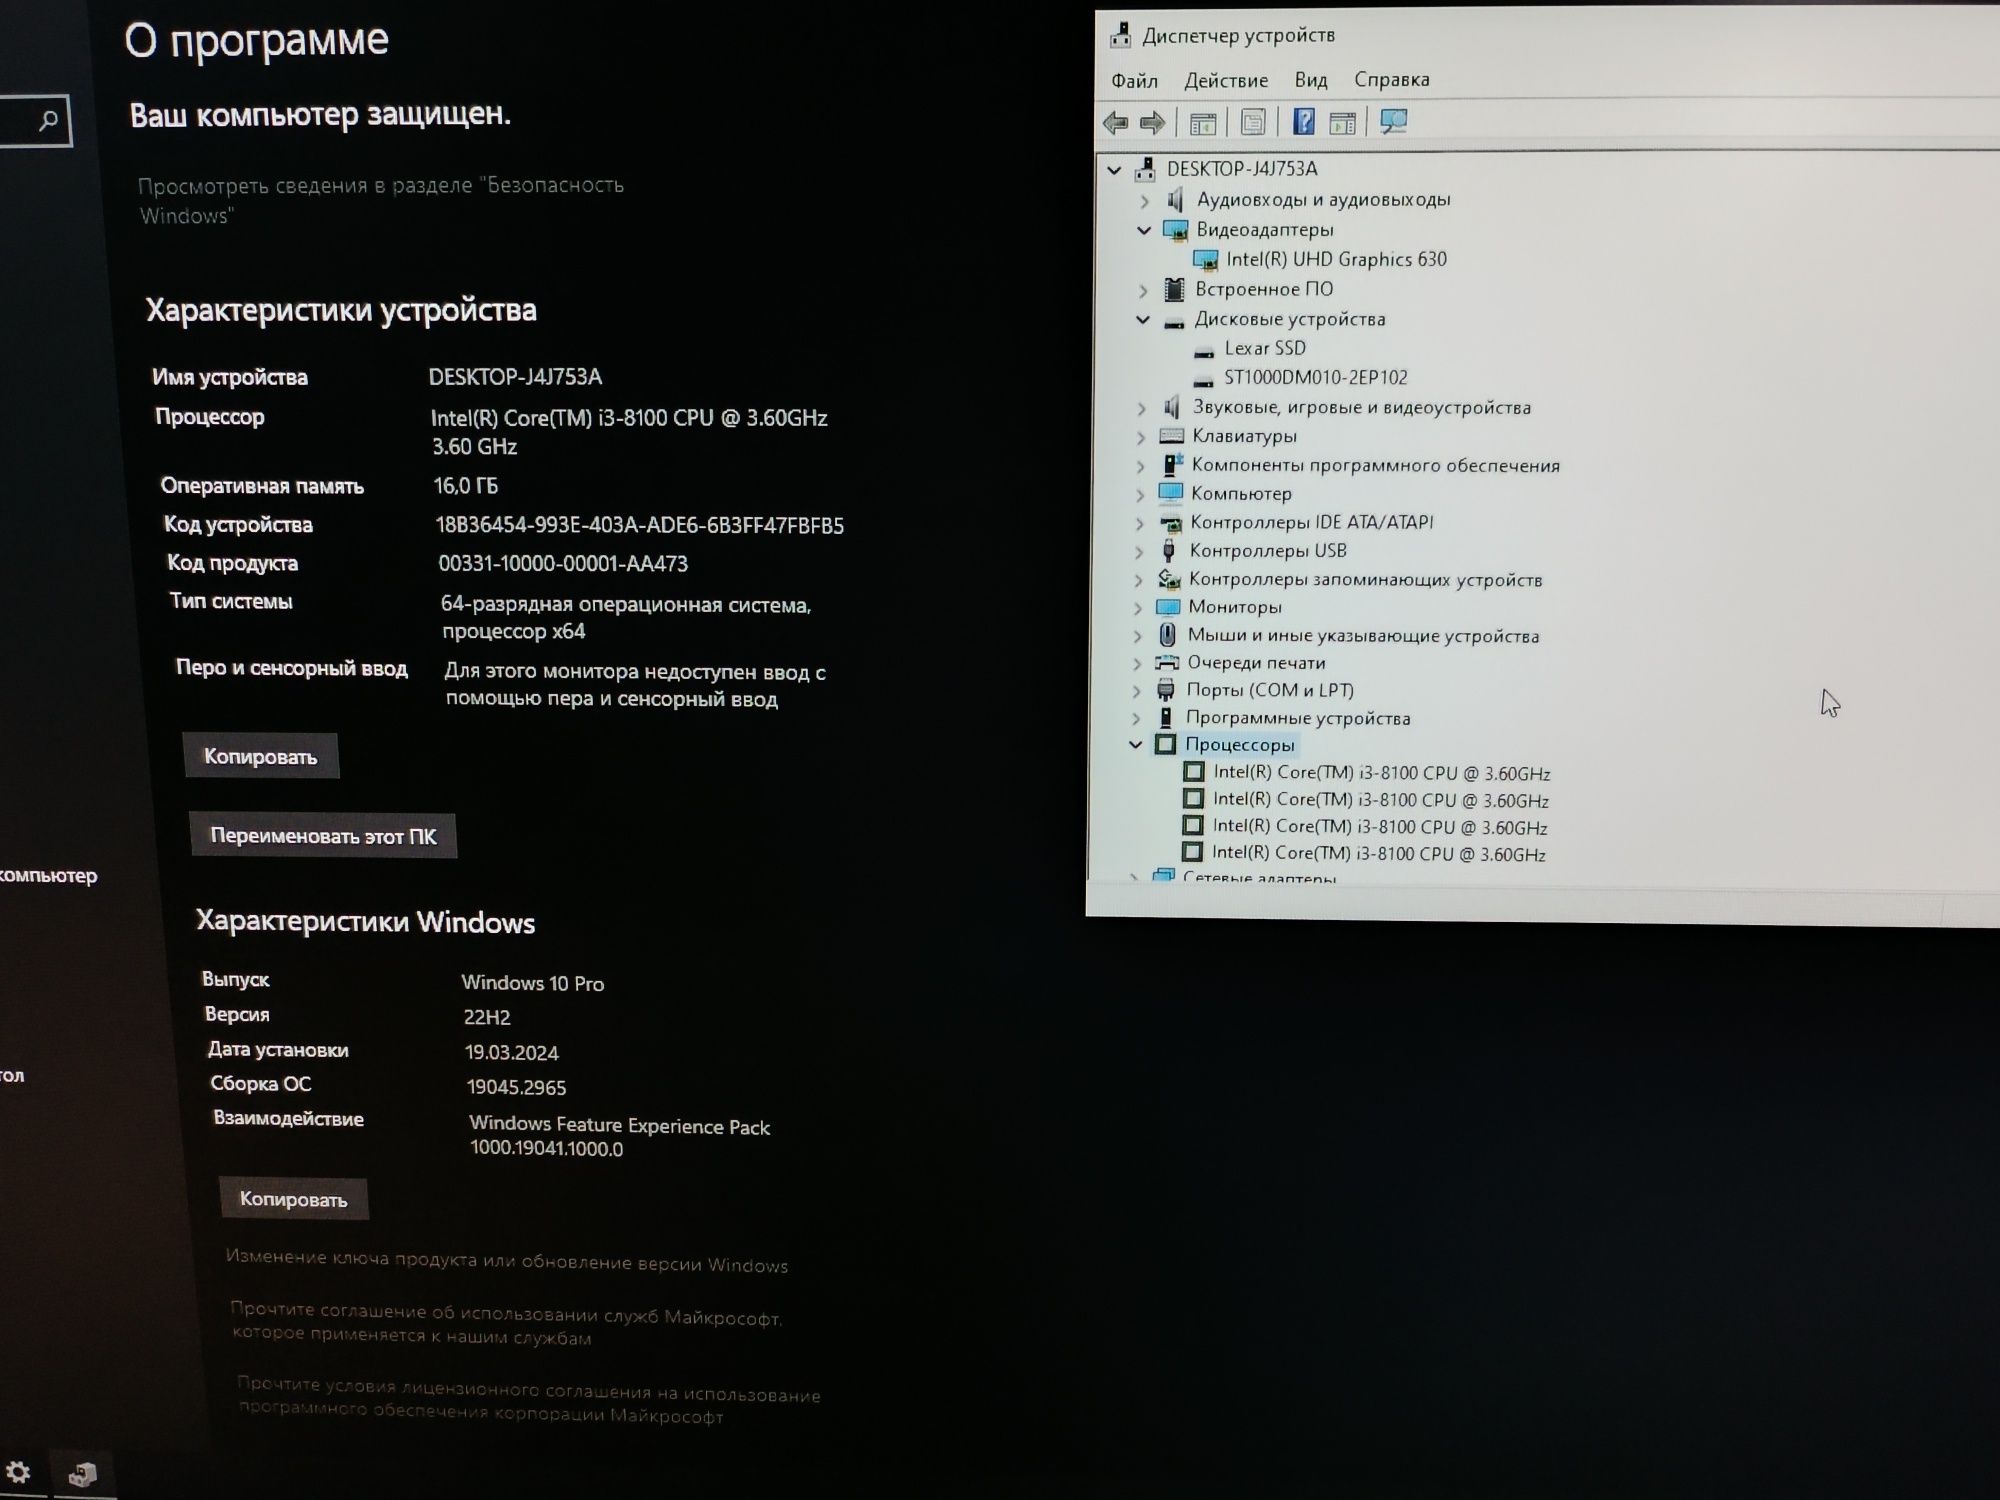Click the Device Manager icon in the taskbar
2000x1500 pixels.
[x=82, y=1474]
